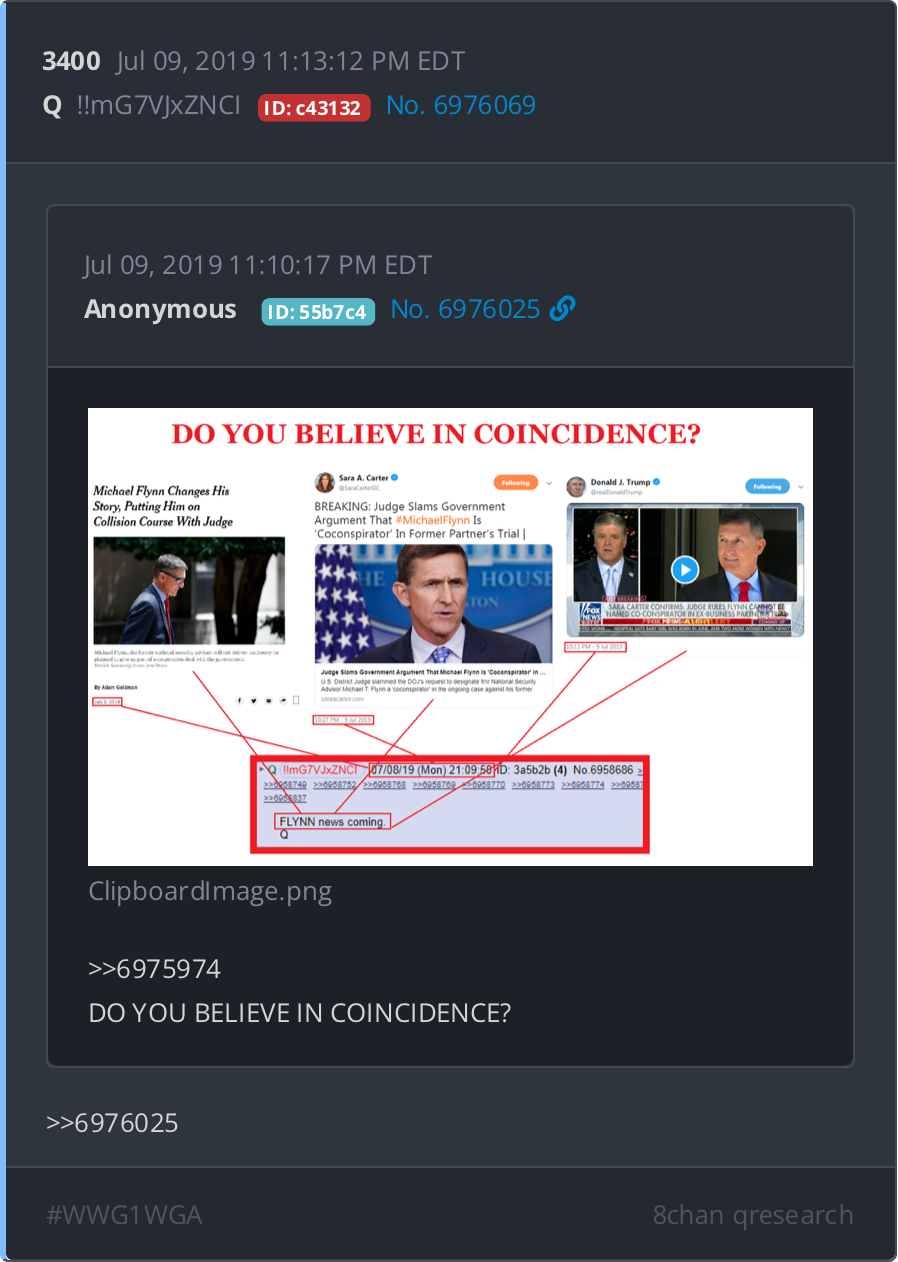Click the >>6976025 reply link at bottom

(112, 1123)
